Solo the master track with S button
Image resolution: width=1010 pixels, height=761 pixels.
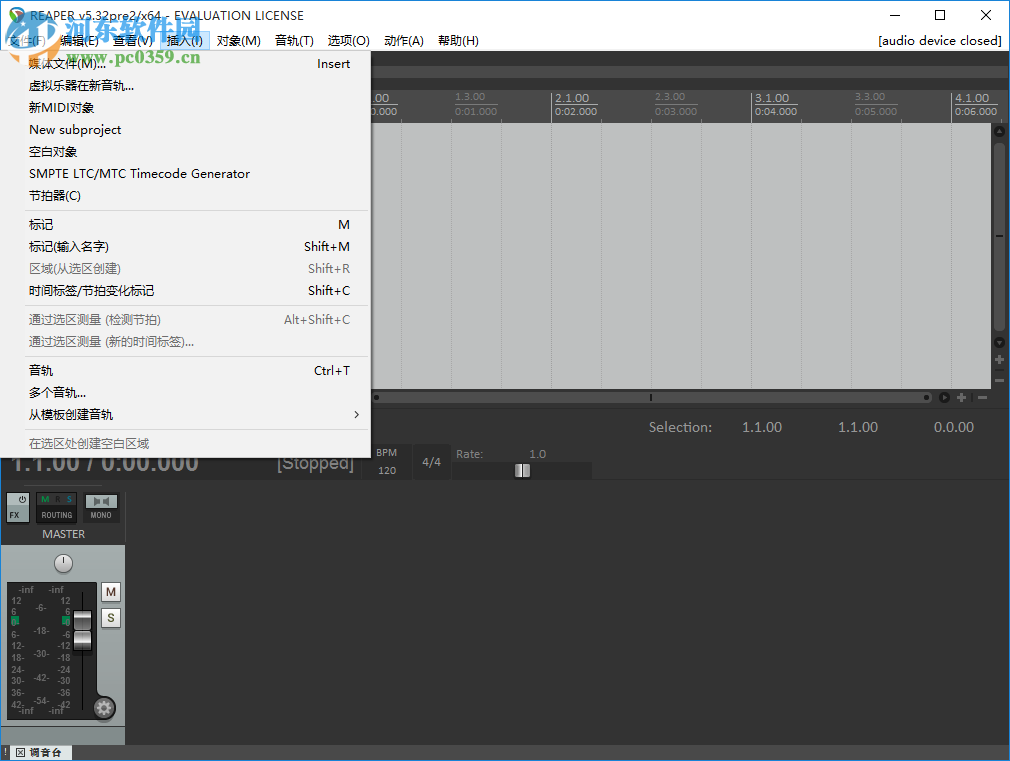111,618
